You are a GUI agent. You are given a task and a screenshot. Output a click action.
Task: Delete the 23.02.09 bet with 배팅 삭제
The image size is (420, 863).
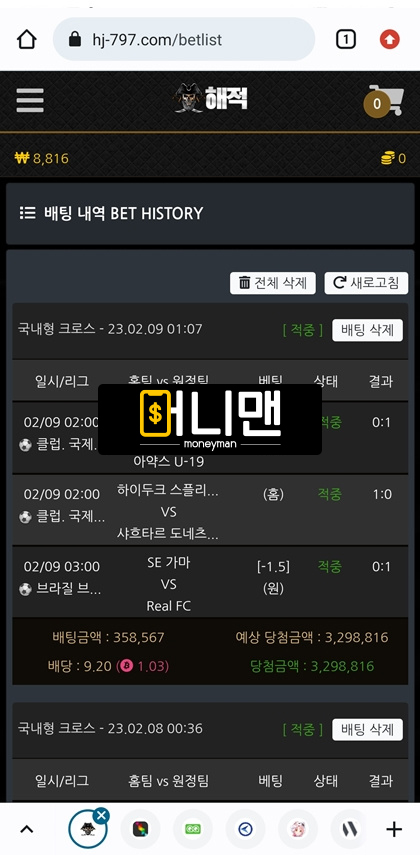click(x=367, y=330)
